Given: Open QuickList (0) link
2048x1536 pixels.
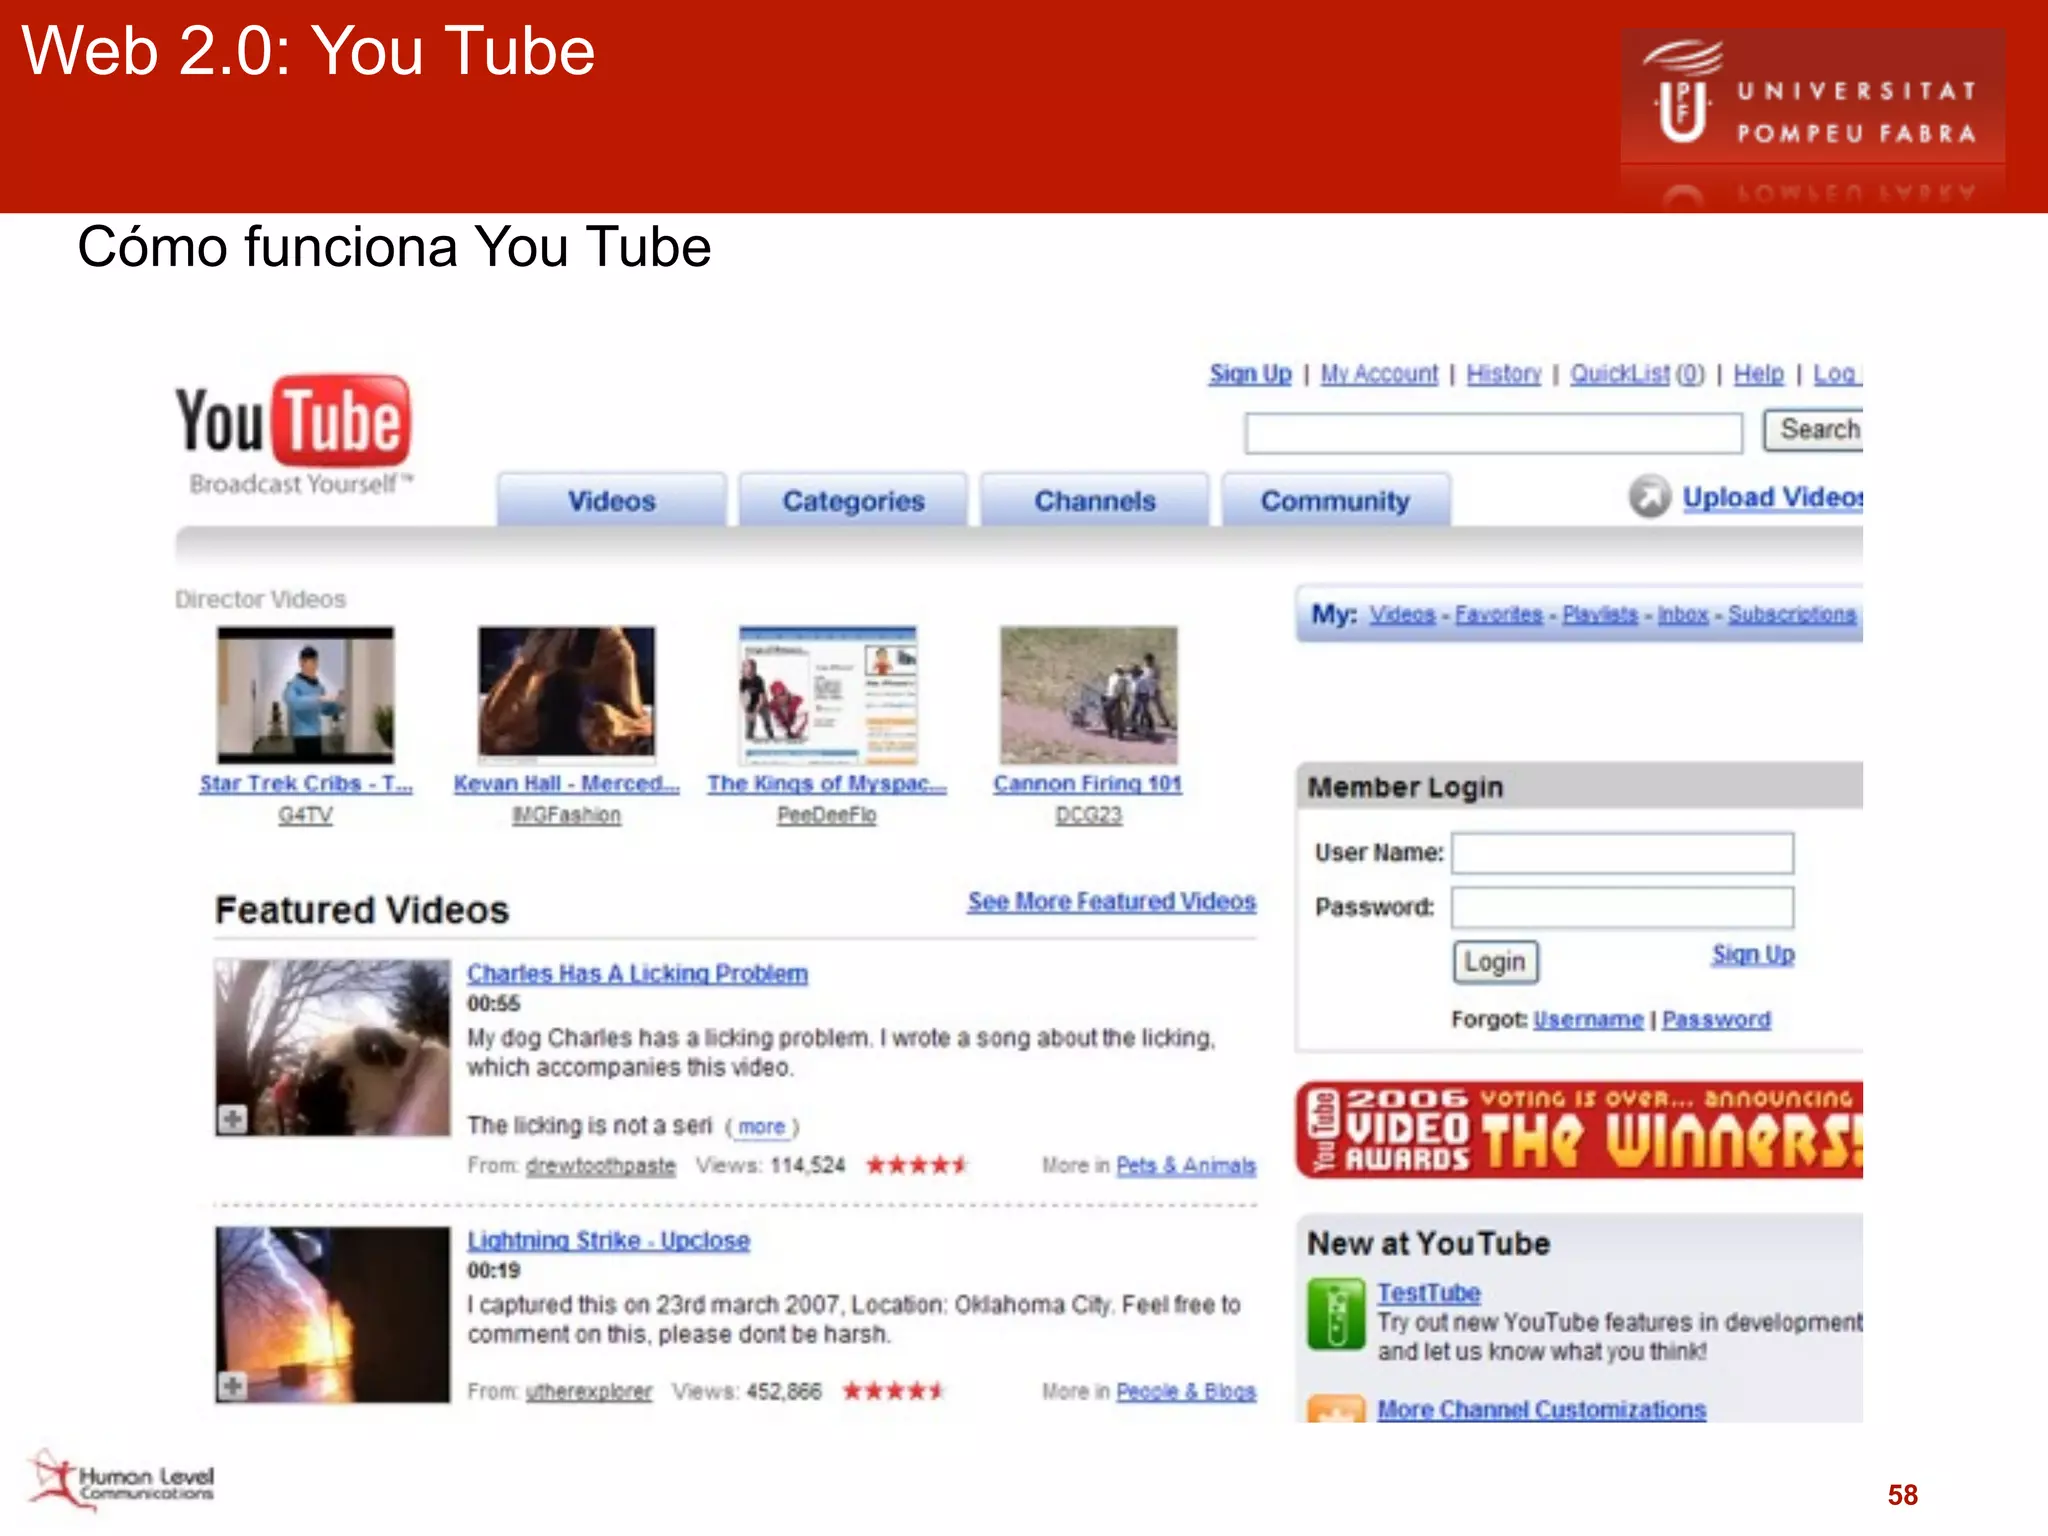Looking at the screenshot, I should coord(1637,374).
